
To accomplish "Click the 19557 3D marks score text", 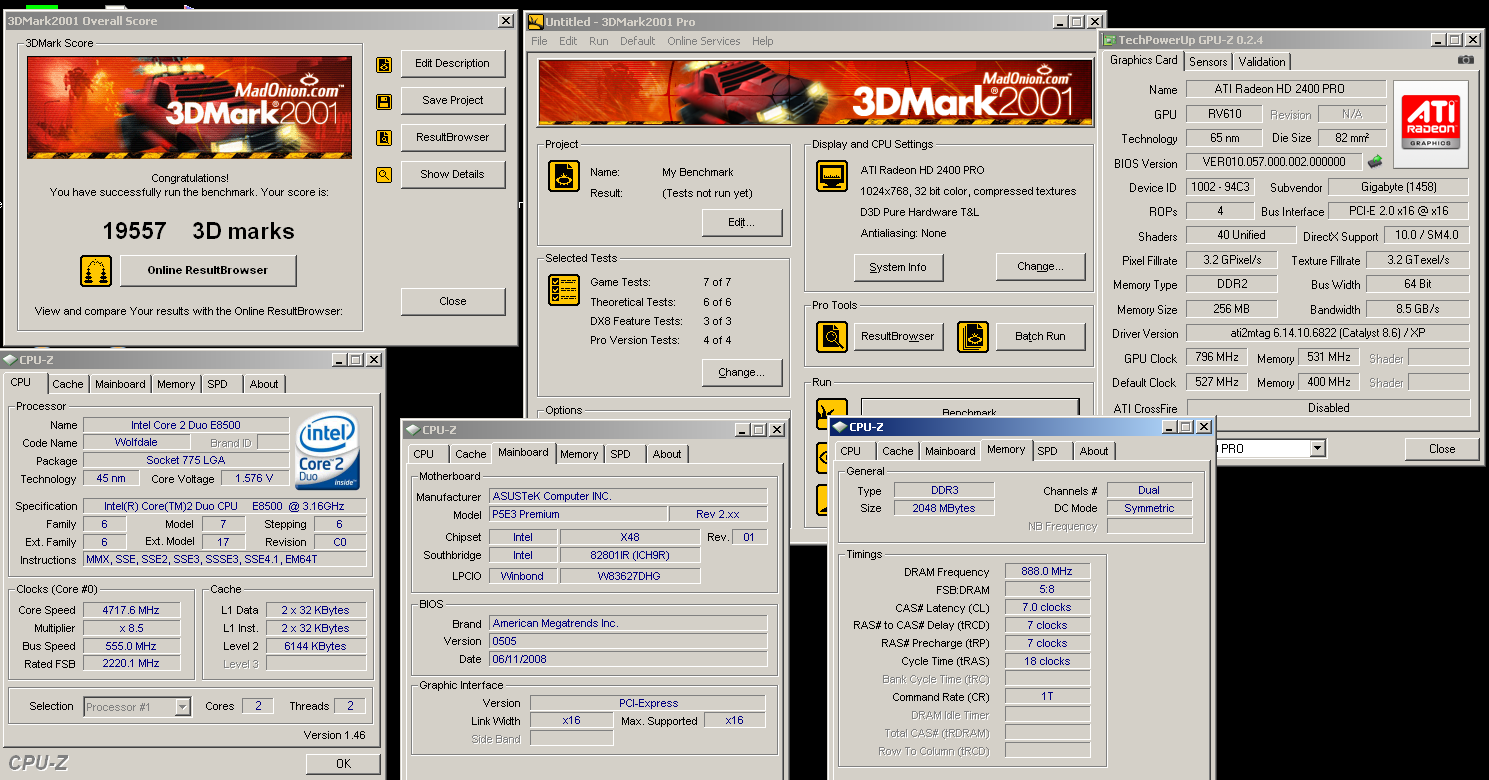I will [199, 232].
